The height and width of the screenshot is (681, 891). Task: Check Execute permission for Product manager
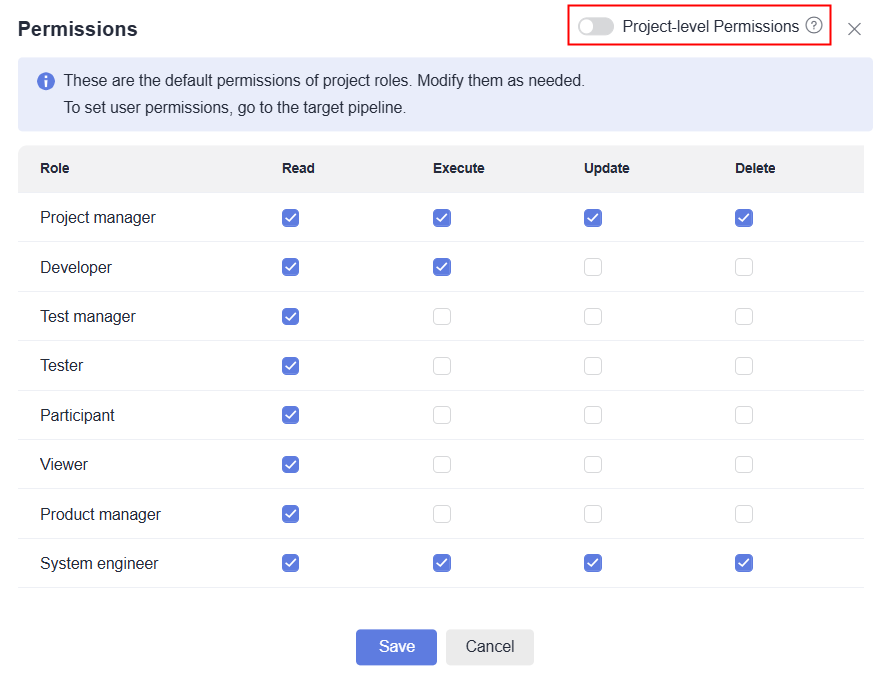tap(442, 514)
